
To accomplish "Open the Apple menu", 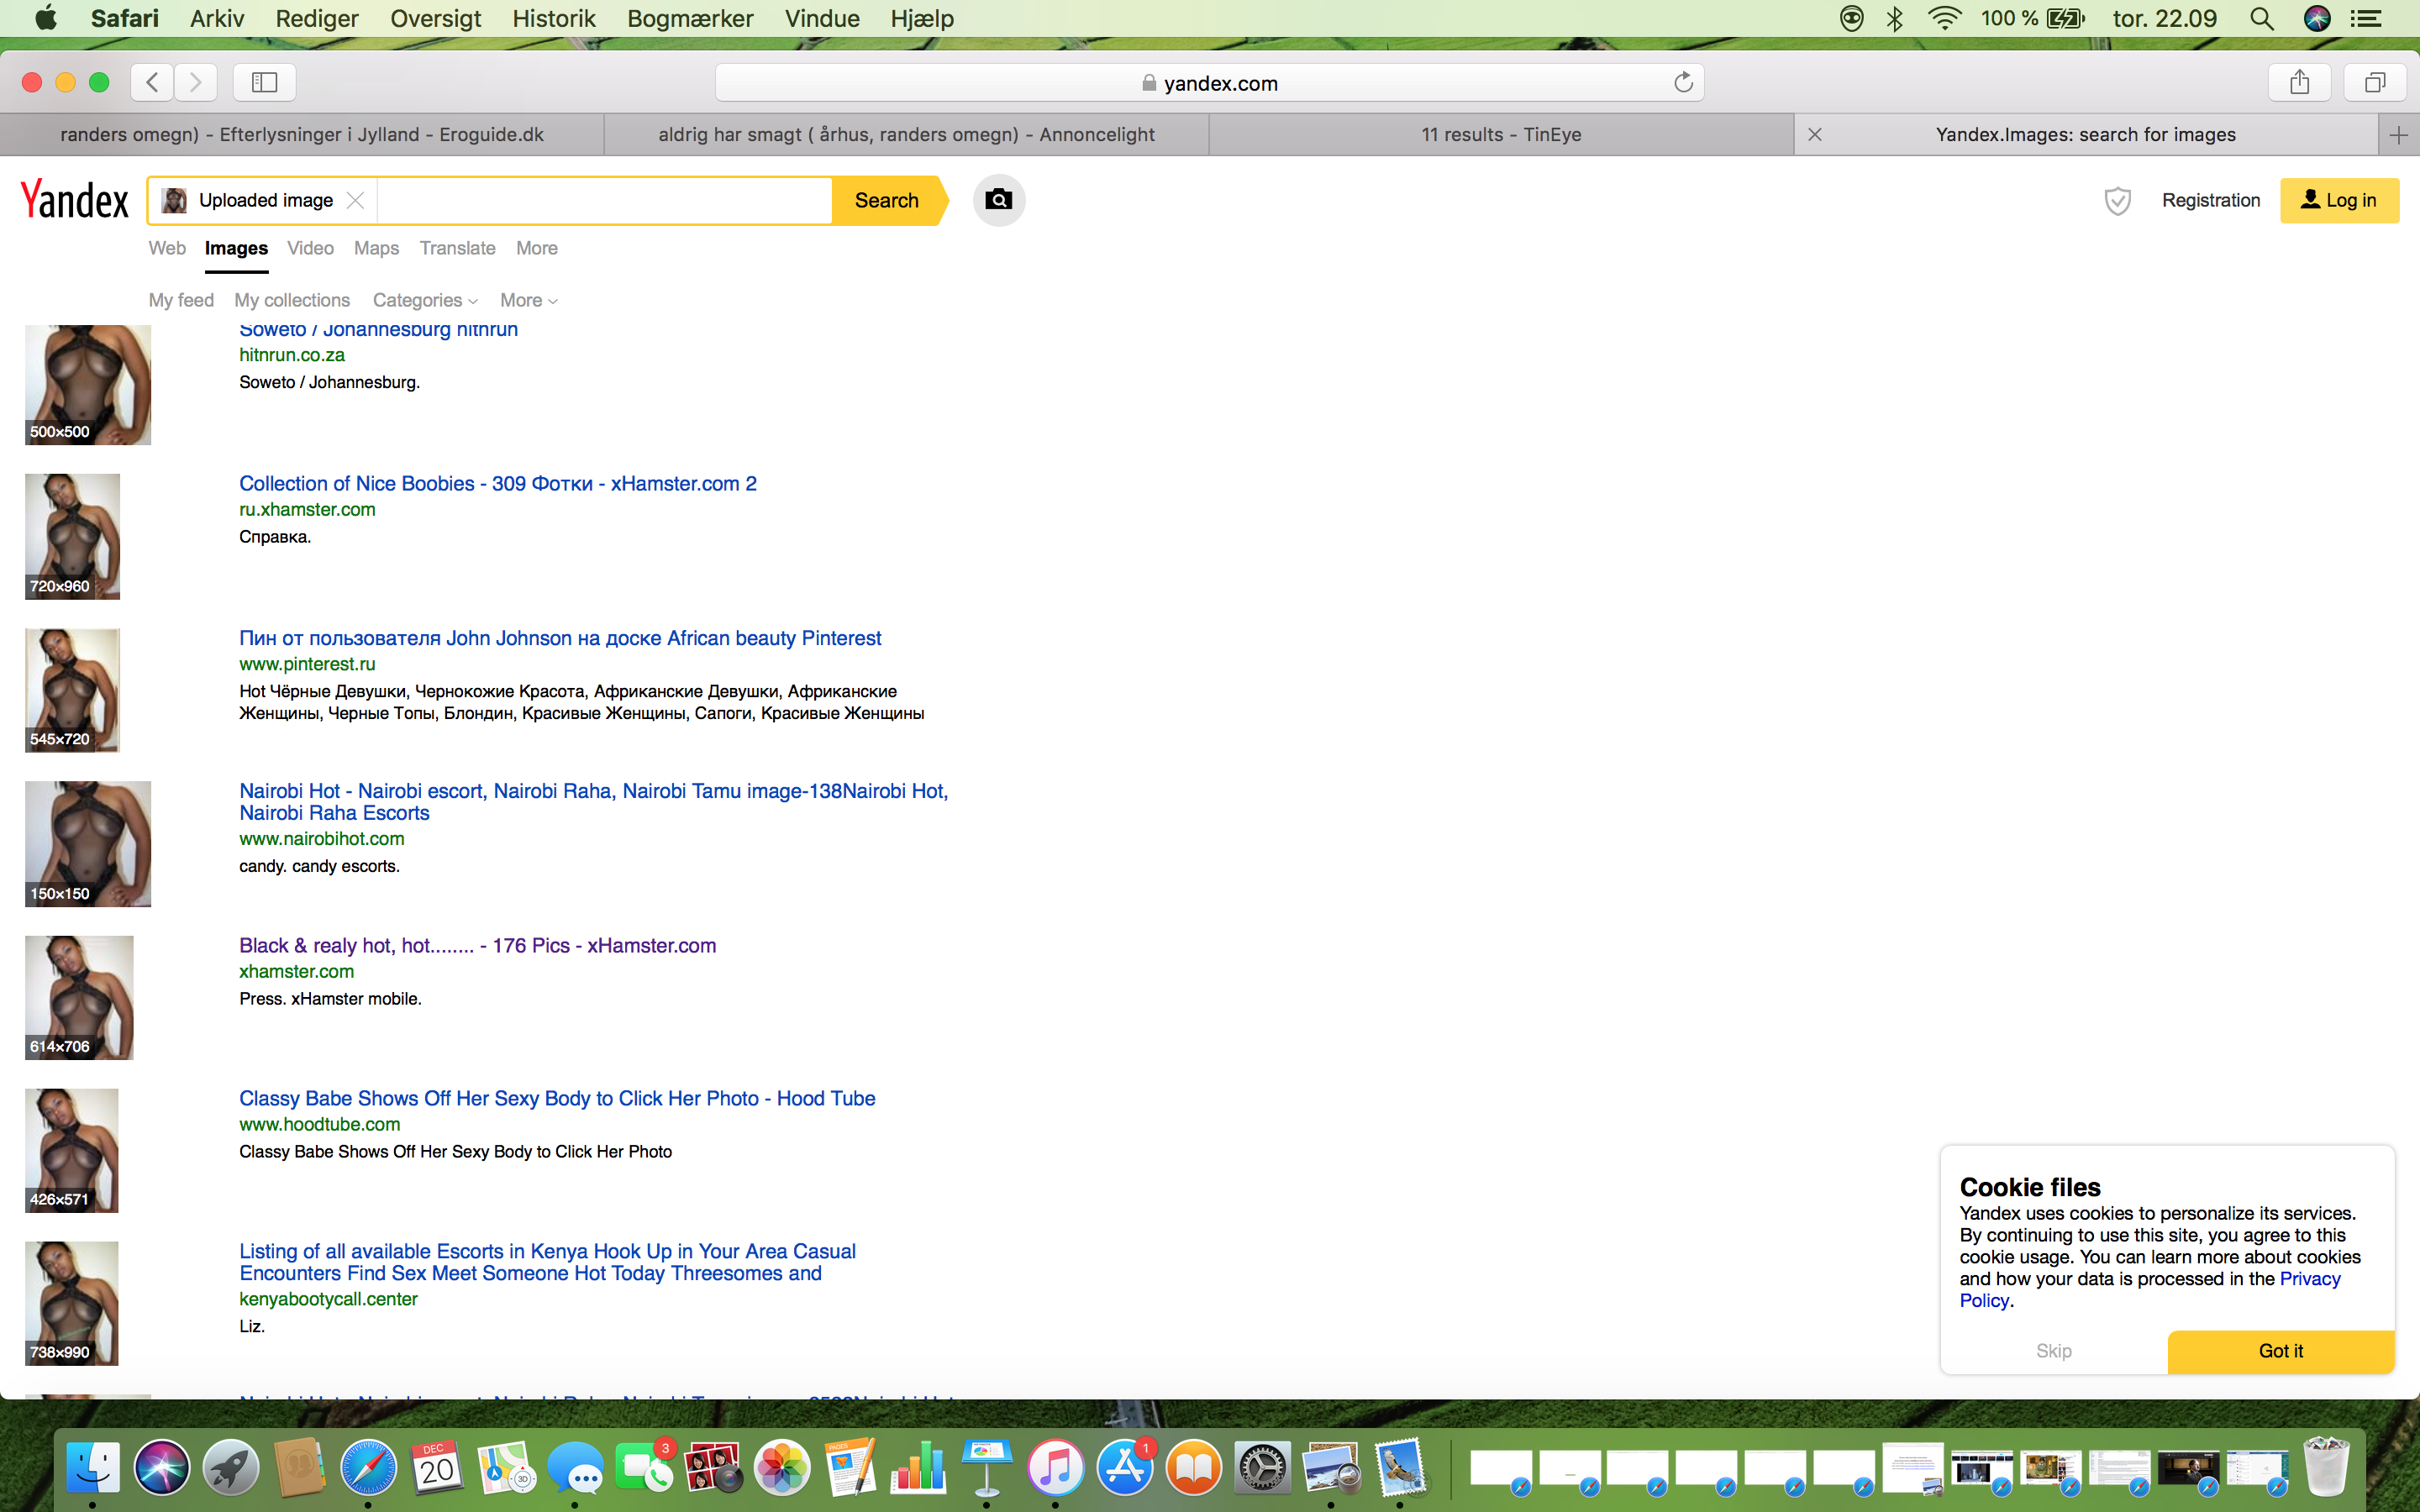I will point(46,18).
